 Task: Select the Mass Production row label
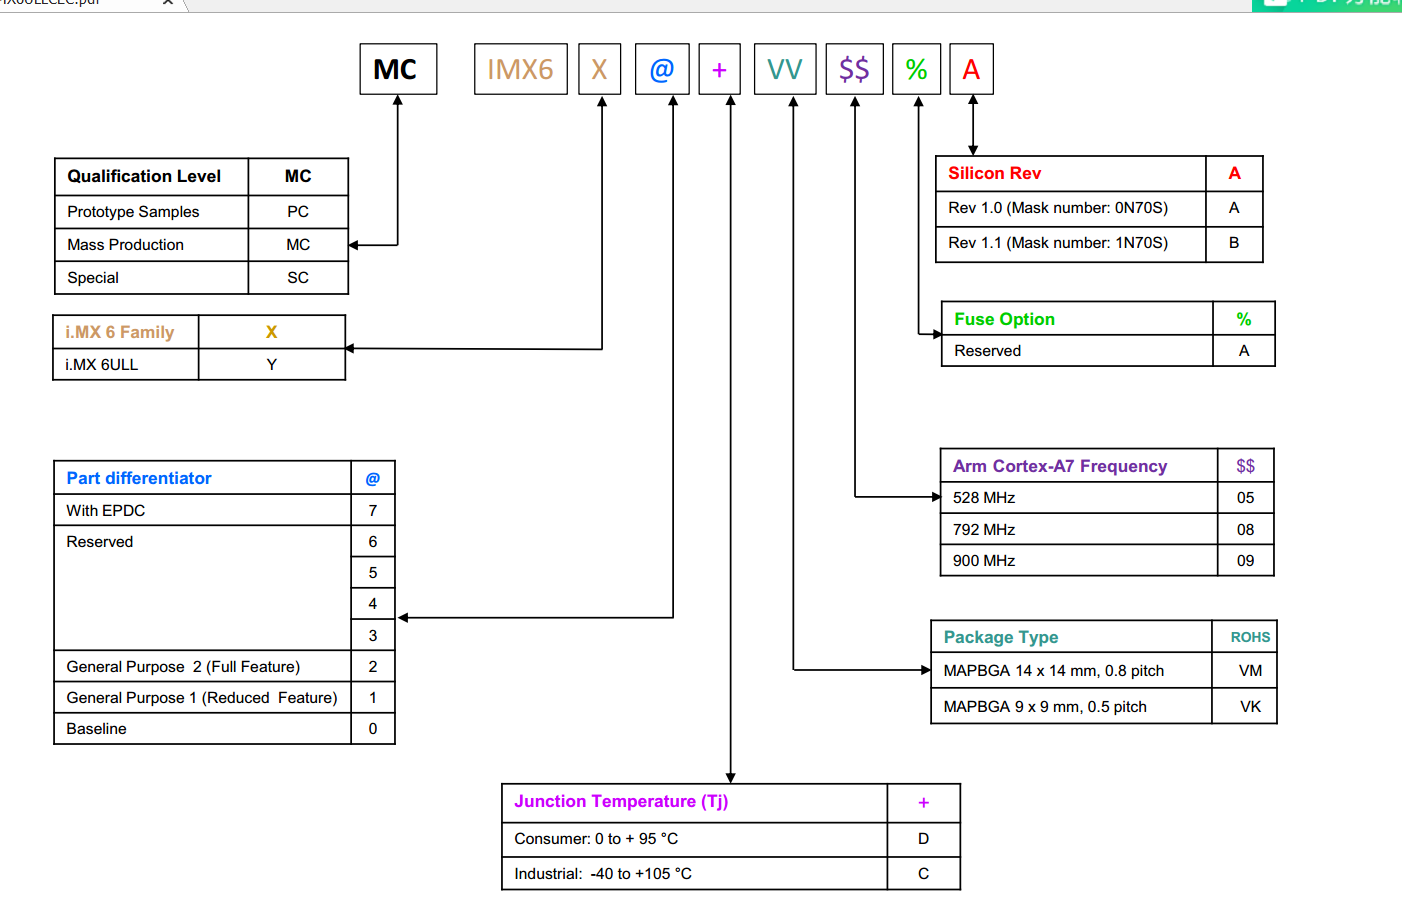tap(125, 245)
